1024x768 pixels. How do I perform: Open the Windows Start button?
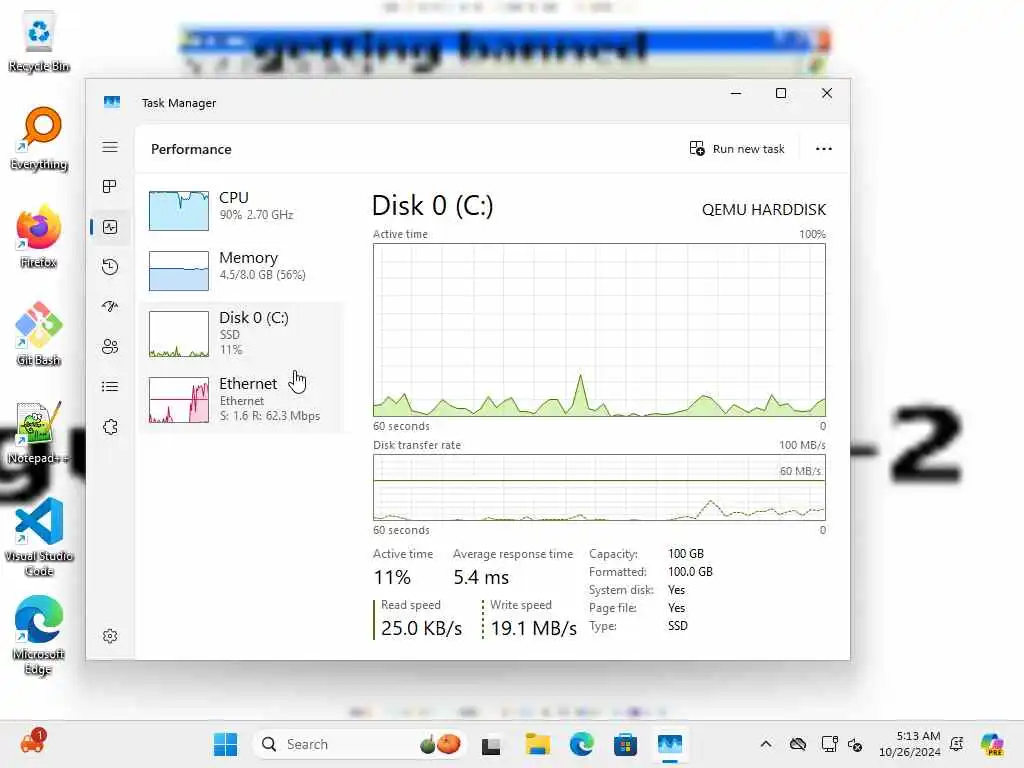pyautogui.click(x=225, y=744)
